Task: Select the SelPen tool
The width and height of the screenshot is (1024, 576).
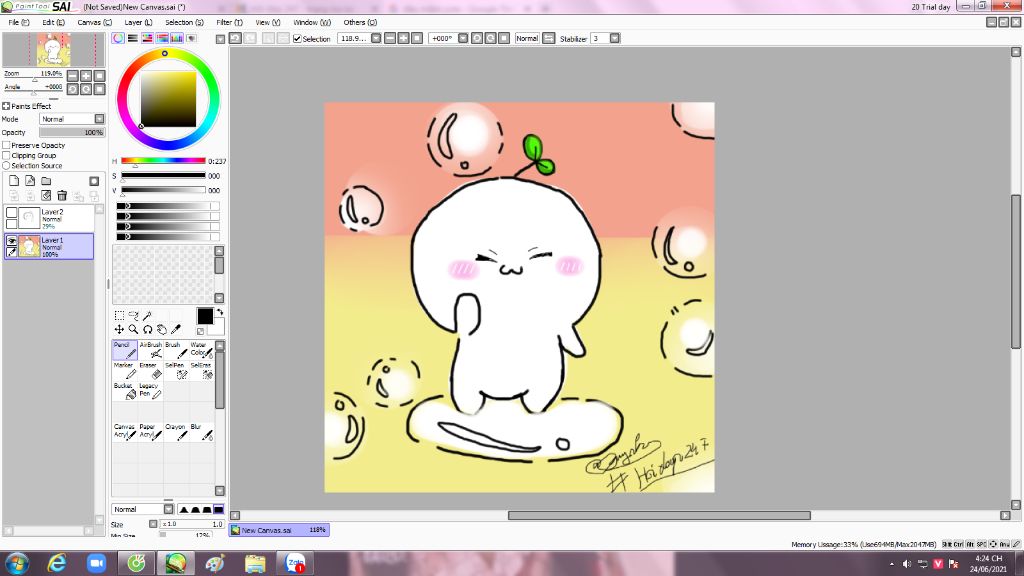Action: pos(175,371)
